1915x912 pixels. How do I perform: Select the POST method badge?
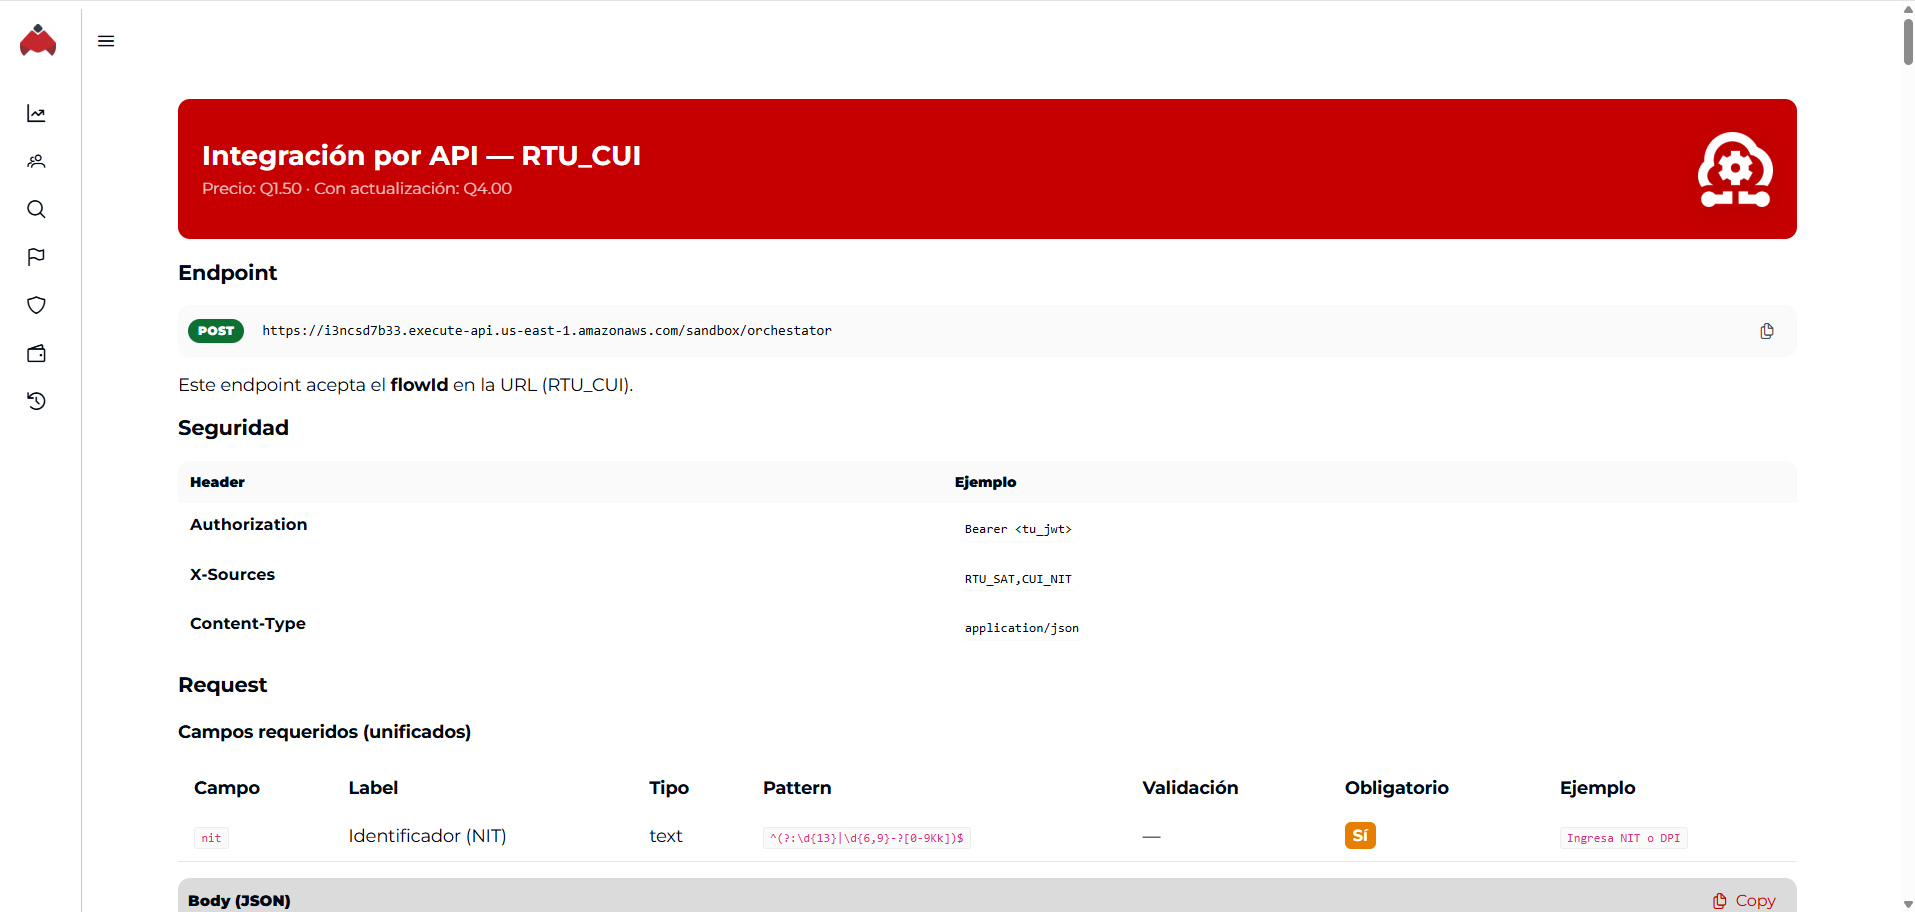point(216,330)
